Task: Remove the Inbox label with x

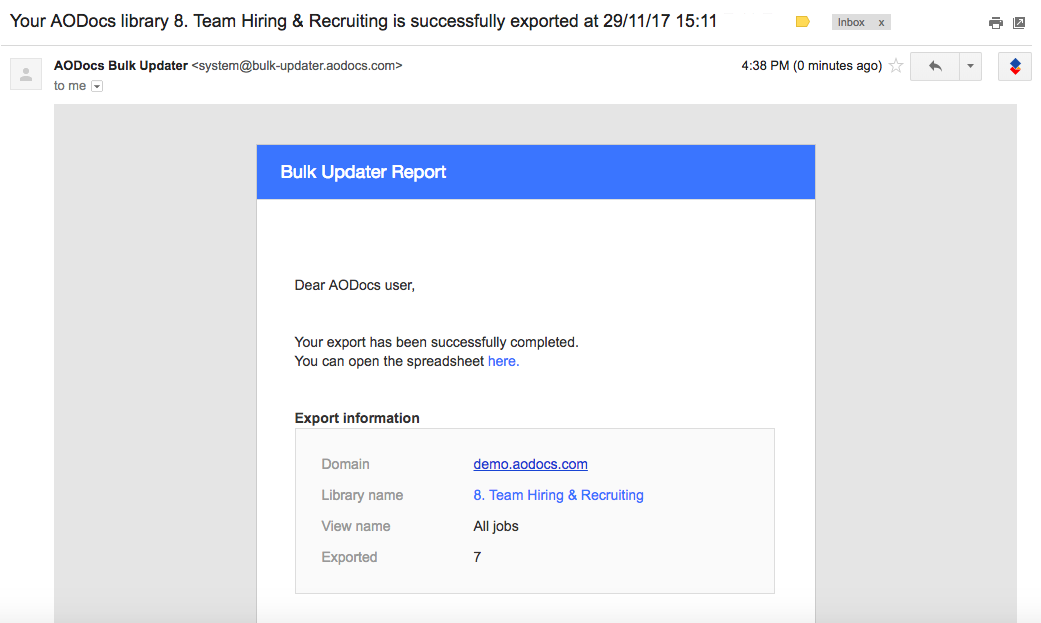Action: (881, 23)
